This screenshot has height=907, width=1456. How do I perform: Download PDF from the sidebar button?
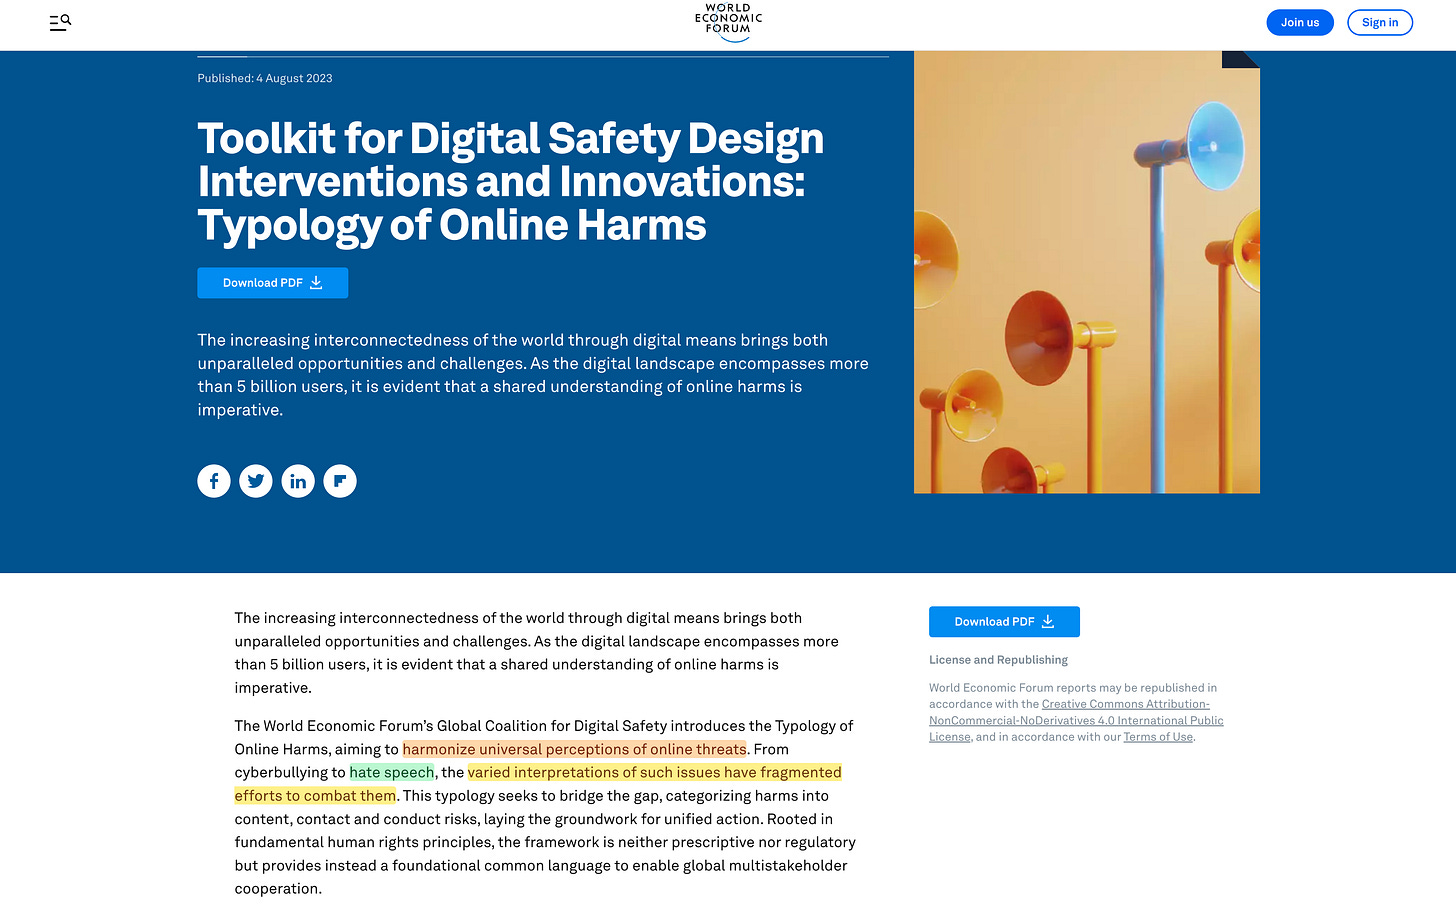tap(1004, 622)
